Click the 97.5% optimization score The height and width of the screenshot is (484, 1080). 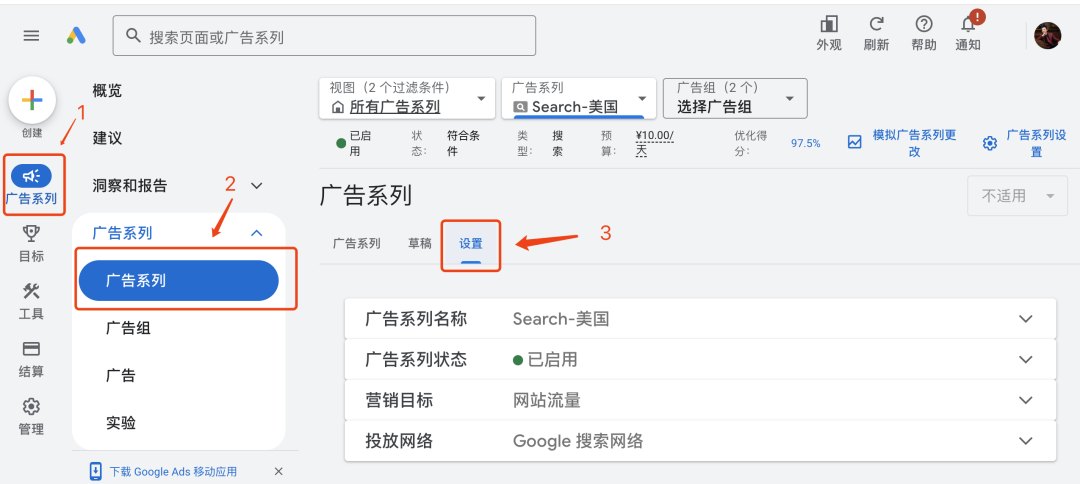click(x=805, y=143)
